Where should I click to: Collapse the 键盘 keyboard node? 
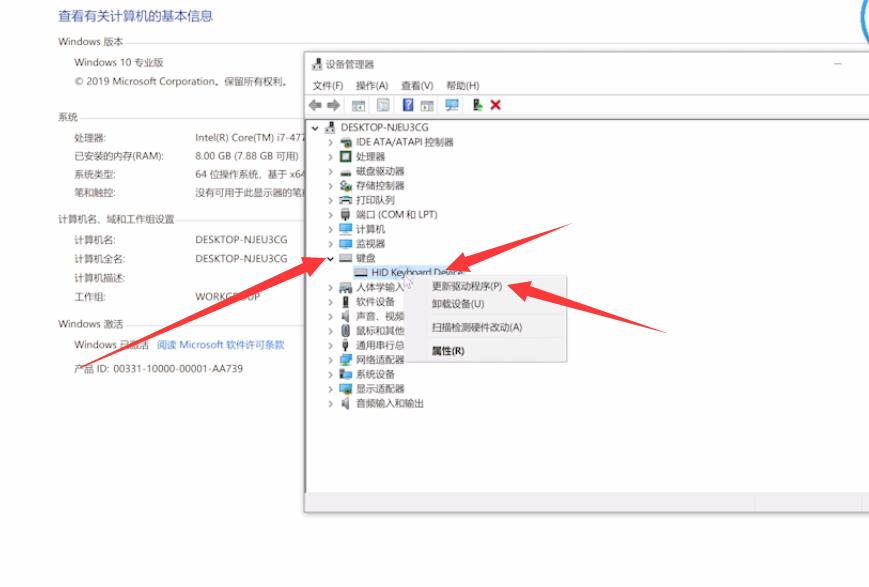(330, 258)
